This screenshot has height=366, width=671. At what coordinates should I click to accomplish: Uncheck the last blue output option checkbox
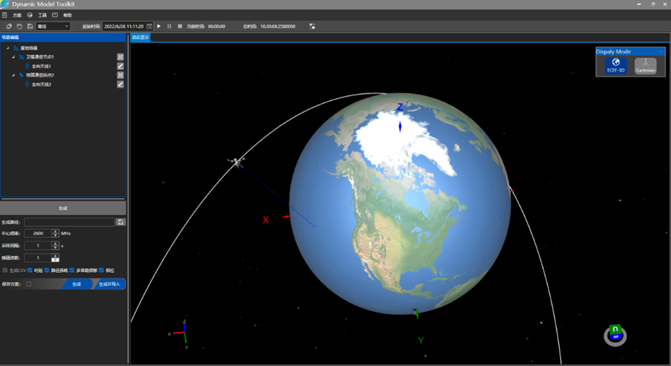(101, 270)
